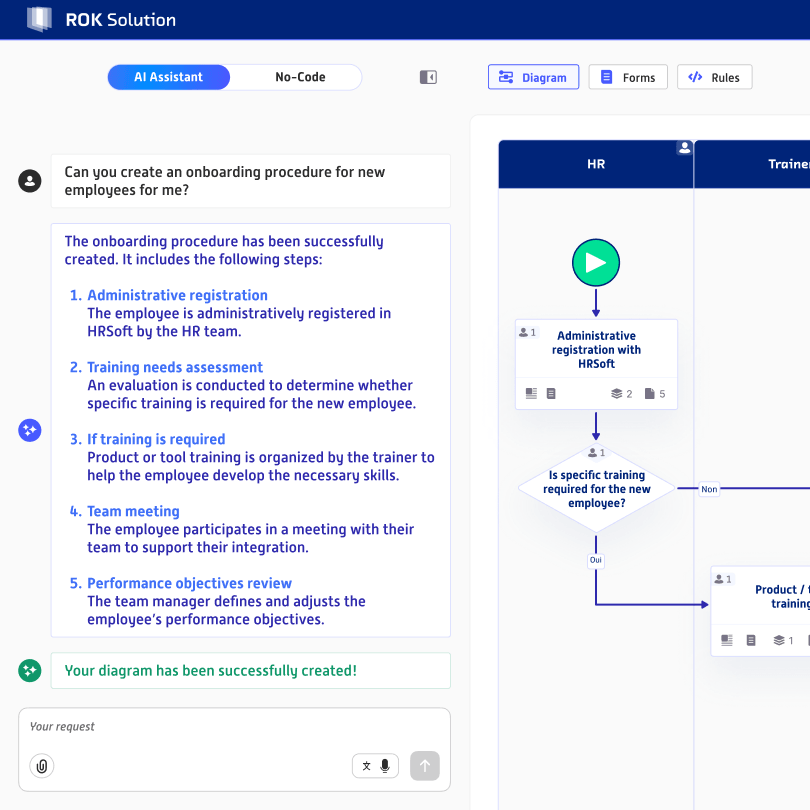This screenshot has width=810, height=810.
Task: Click the Diagram view button
Action: pos(533,77)
